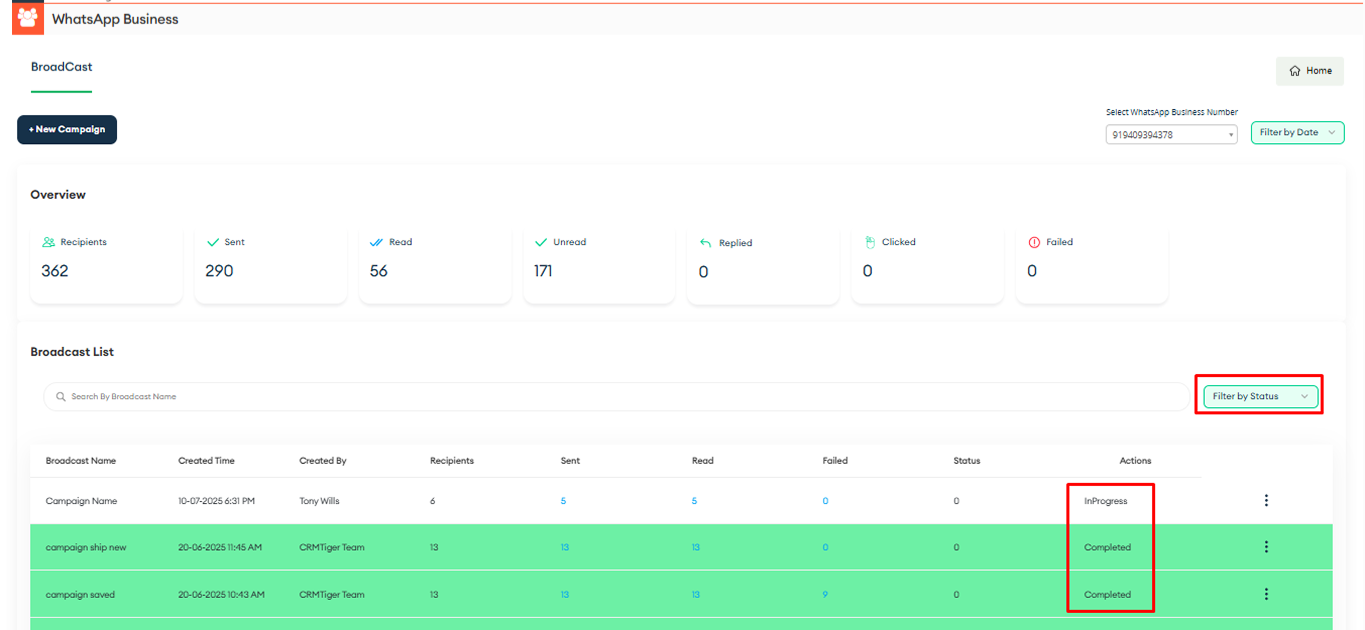Screen dimensions: 1365x630
Task: Open Failed count 0 for Campaign Name
Action: click(x=825, y=501)
